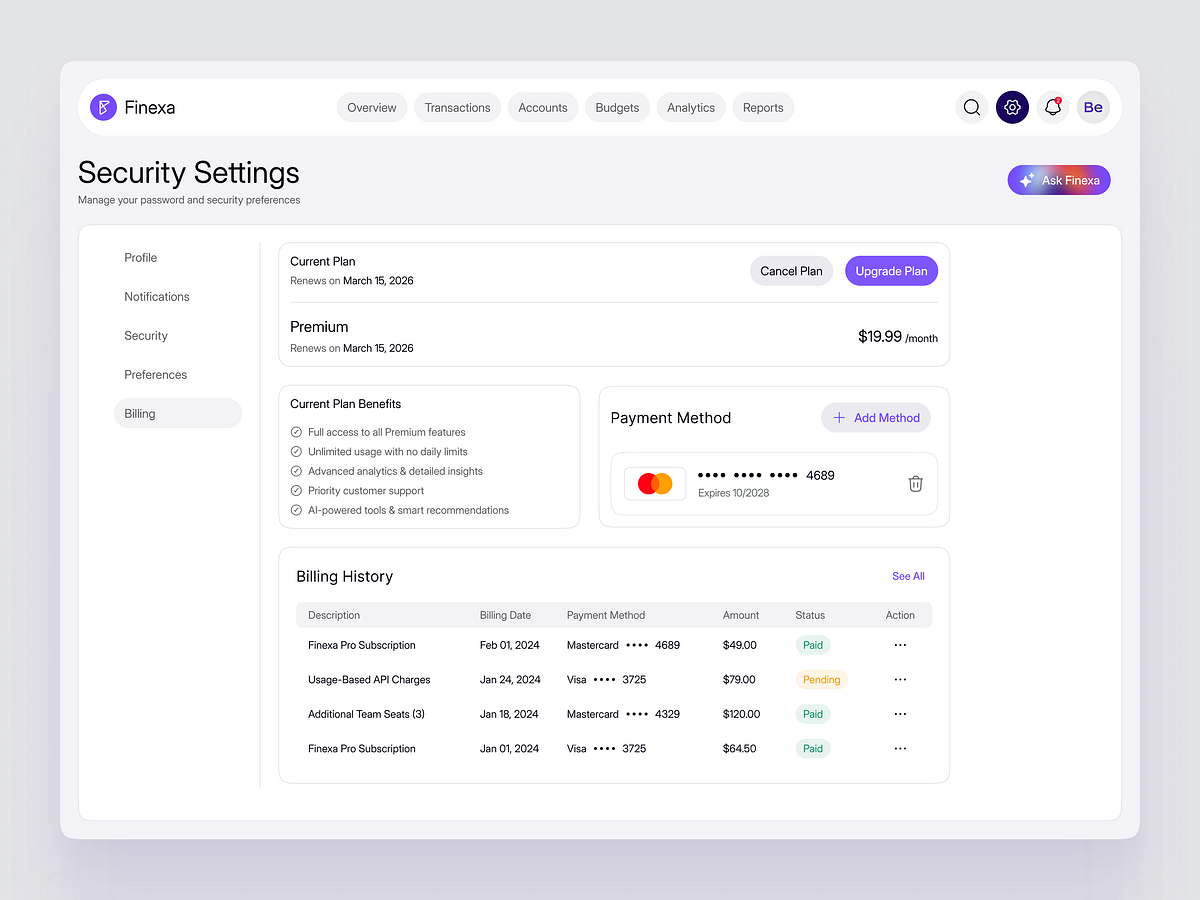
Task: Select Billing in the settings sidebar
Action: 139,413
